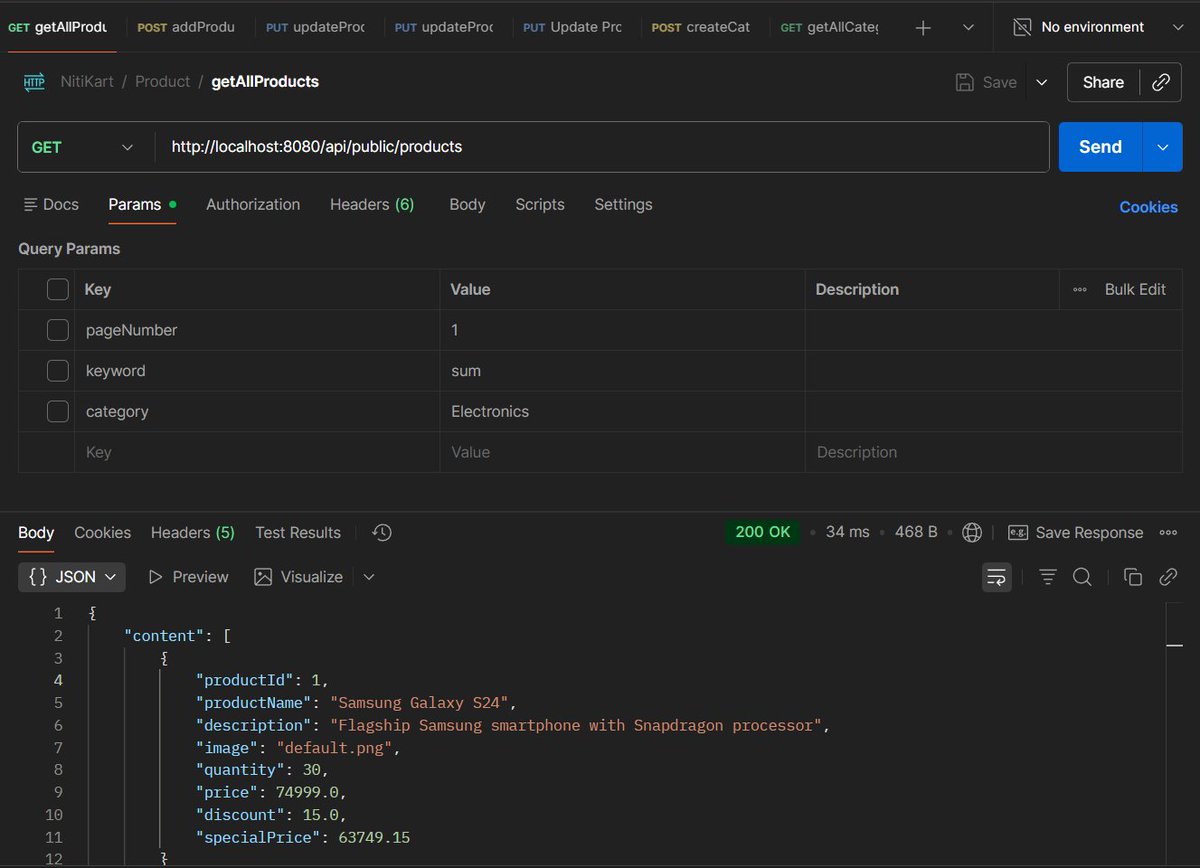Image resolution: width=1200 pixels, height=868 pixels.
Task: Click the globe network icon in the response bar
Action: click(972, 533)
